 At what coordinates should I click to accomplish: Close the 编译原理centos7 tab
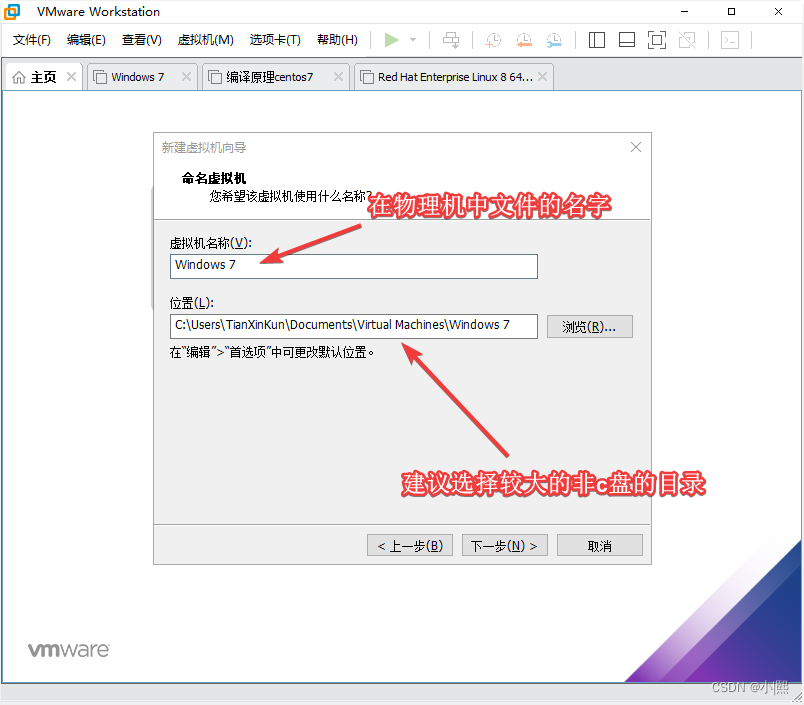click(338, 77)
